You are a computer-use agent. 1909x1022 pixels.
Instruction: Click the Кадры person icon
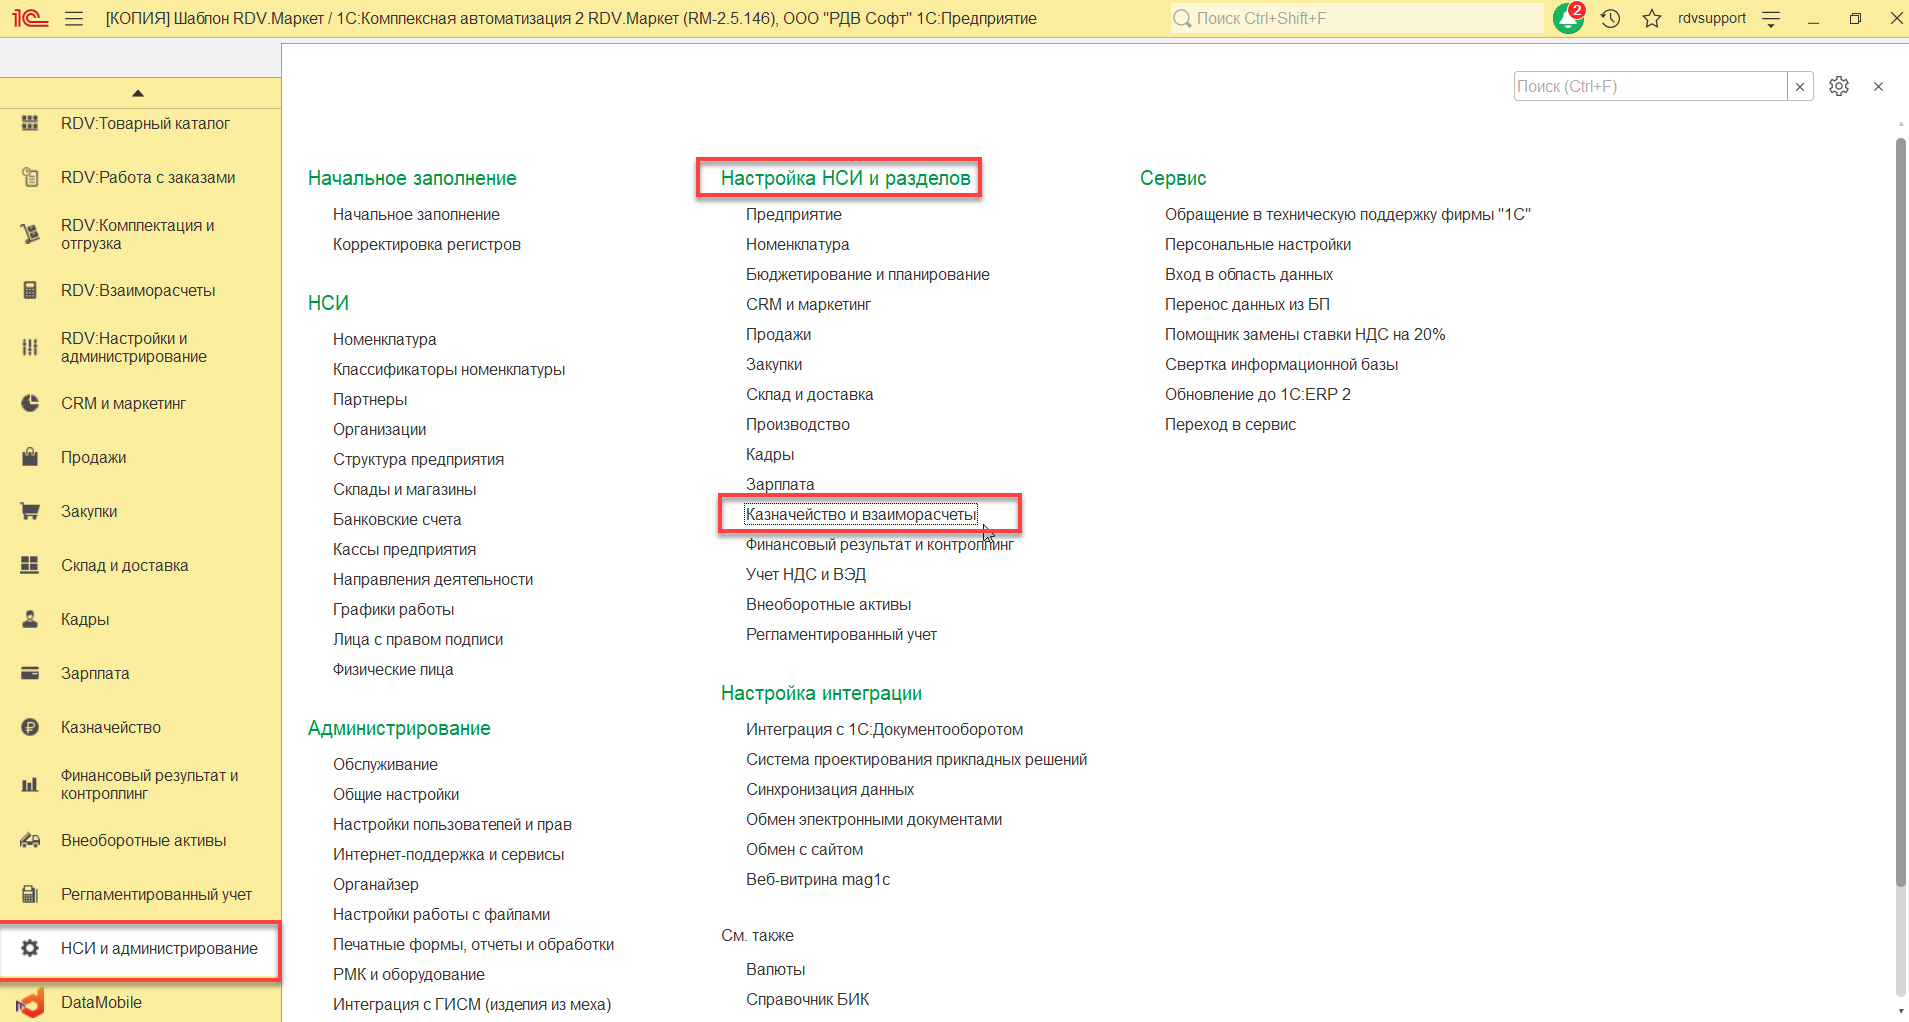tap(30, 619)
